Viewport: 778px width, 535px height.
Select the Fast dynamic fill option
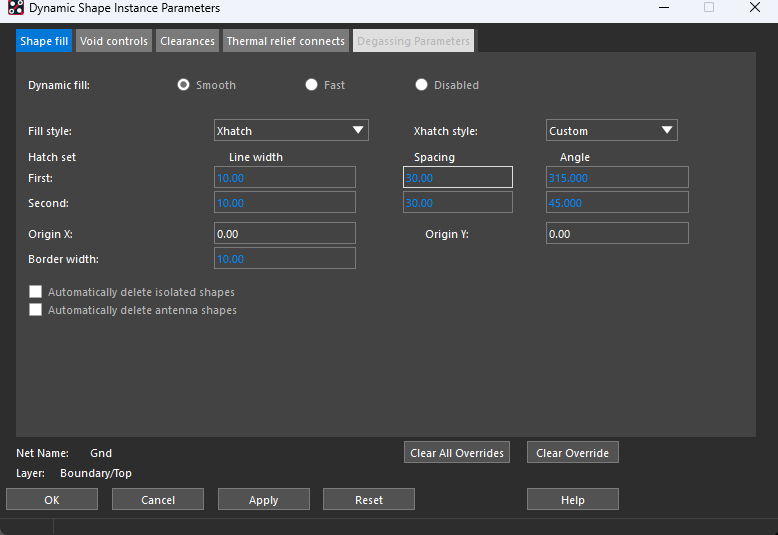312,85
